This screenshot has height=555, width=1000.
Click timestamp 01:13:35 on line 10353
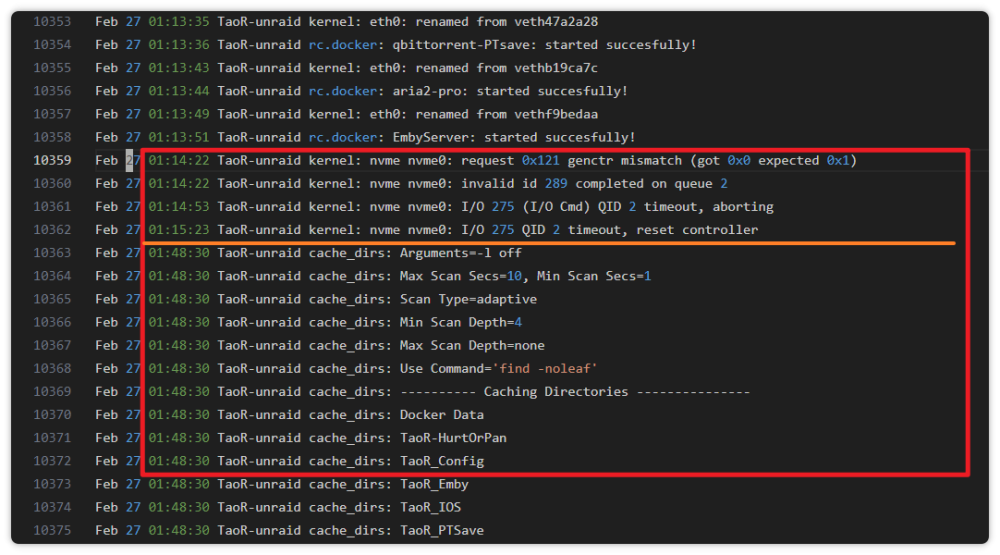(179, 22)
